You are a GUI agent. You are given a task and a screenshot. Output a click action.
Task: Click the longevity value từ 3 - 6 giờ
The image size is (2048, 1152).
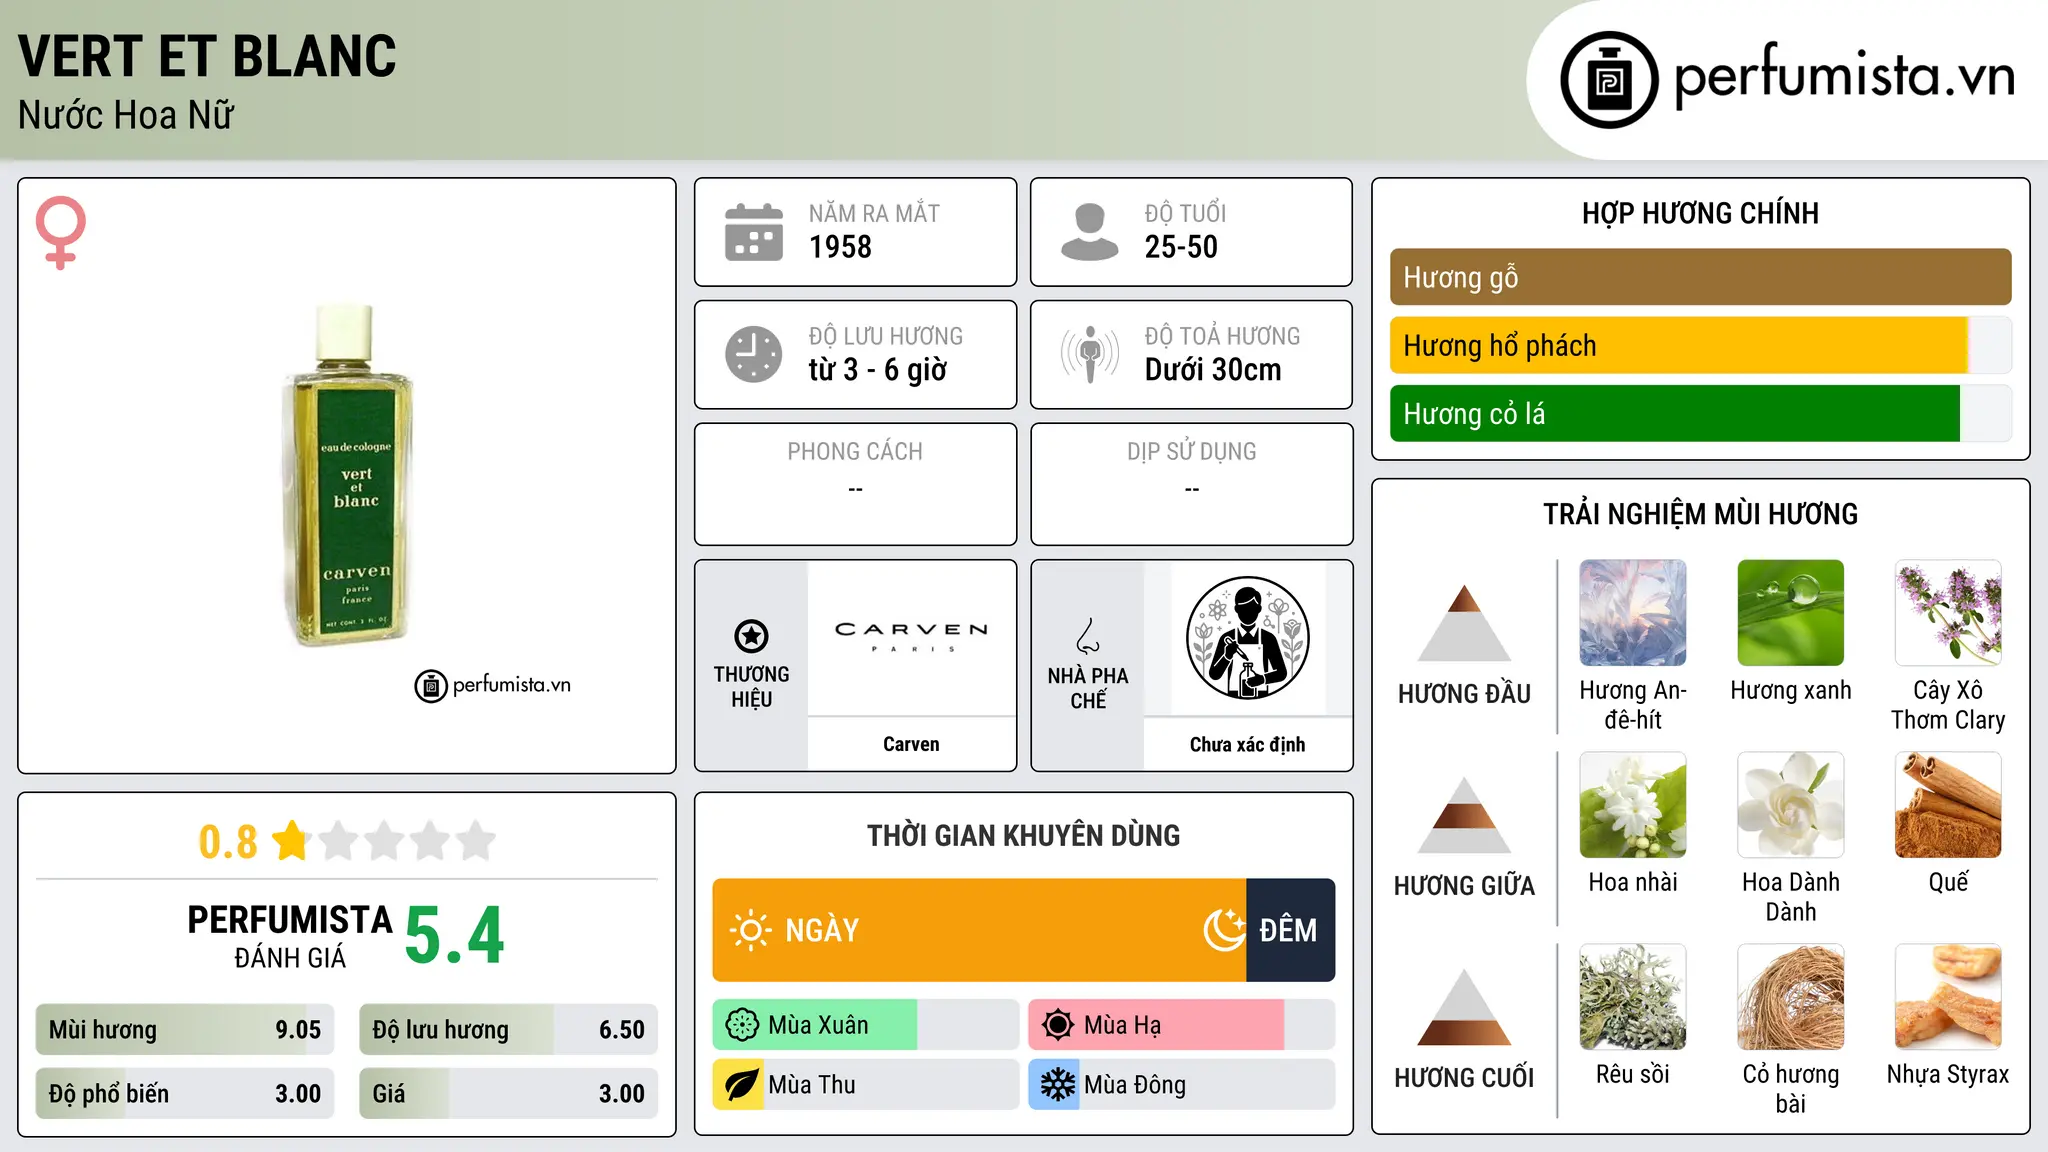coord(877,370)
